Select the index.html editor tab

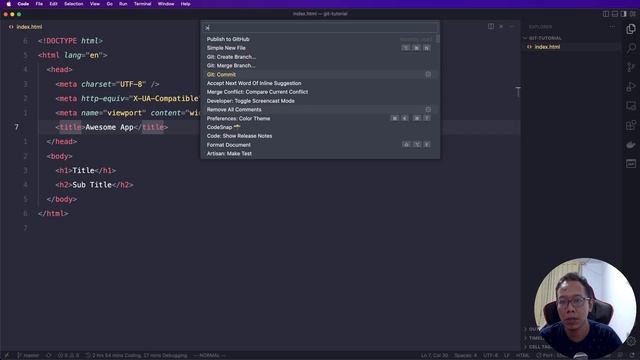(26, 27)
